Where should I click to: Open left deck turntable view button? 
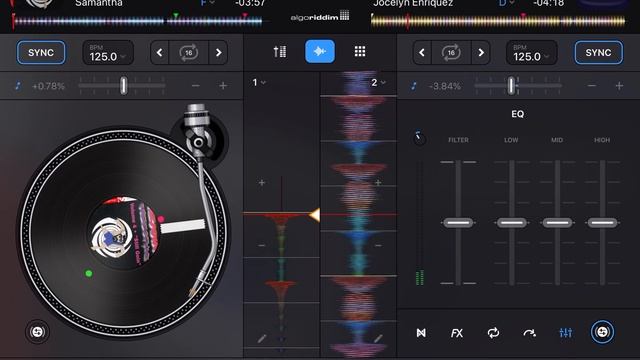pos(37,331)
